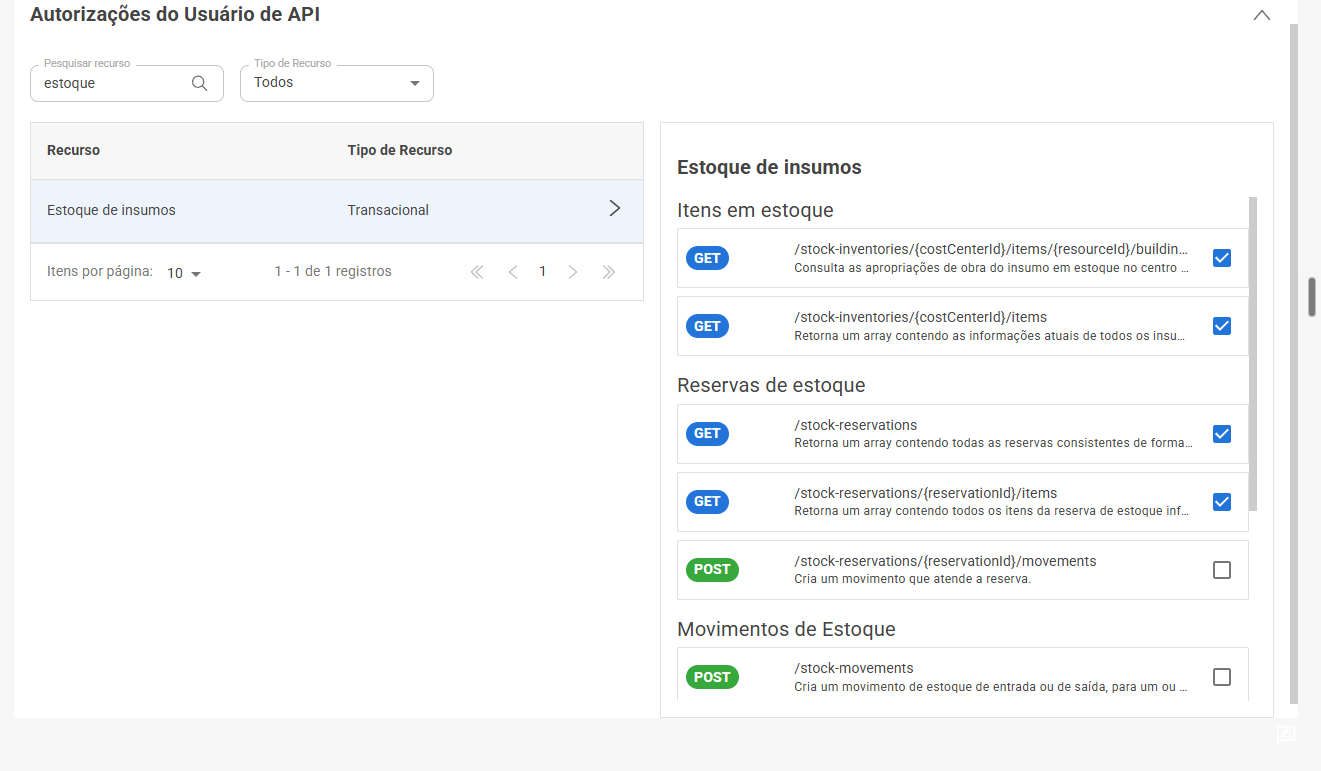Click the Movimentos de Estoque heading
The width and height of the screenshot is (1321, 771).
pos(786,629)
